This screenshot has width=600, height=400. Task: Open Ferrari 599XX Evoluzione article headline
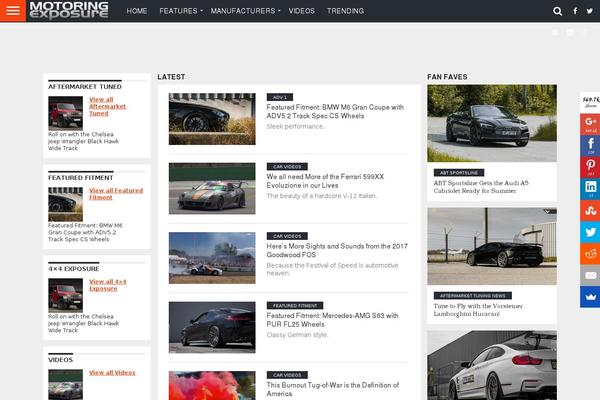[x=325, y=181]
